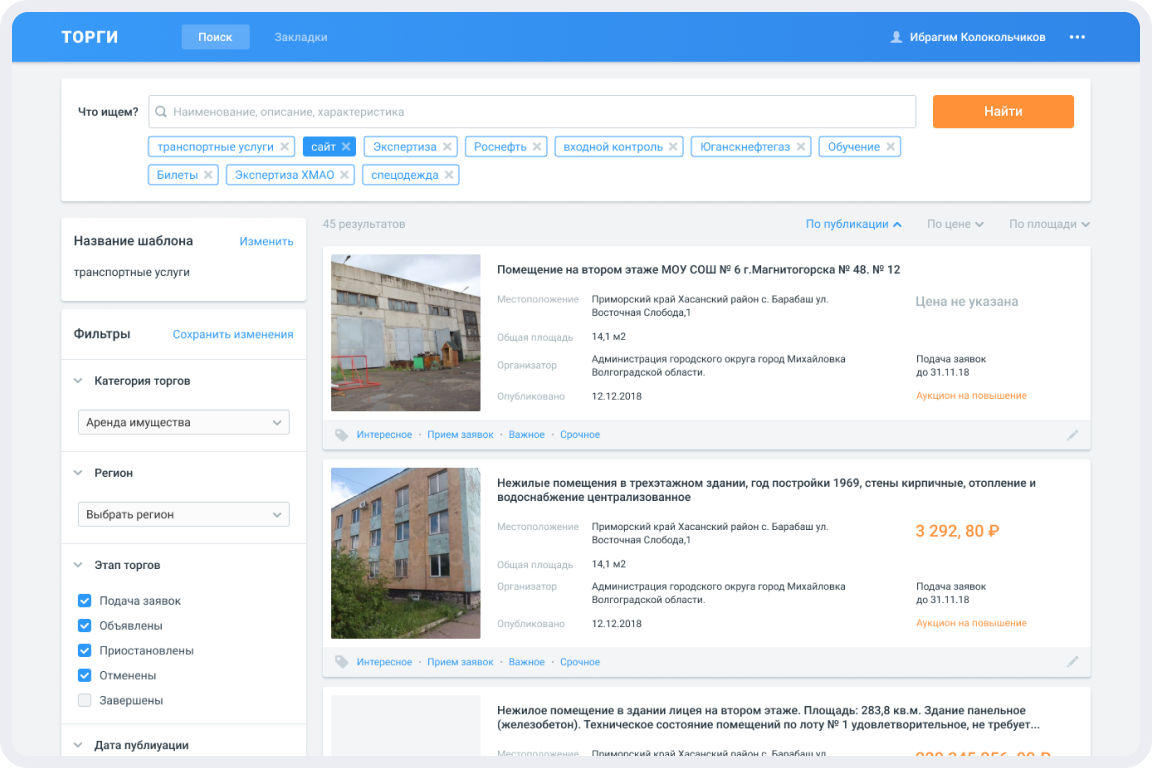Image resolution: width=1152 pixels, height=768 pixels.
Task: Collapse the 'Этап торгов' filter section
Action: coord(79,565)
